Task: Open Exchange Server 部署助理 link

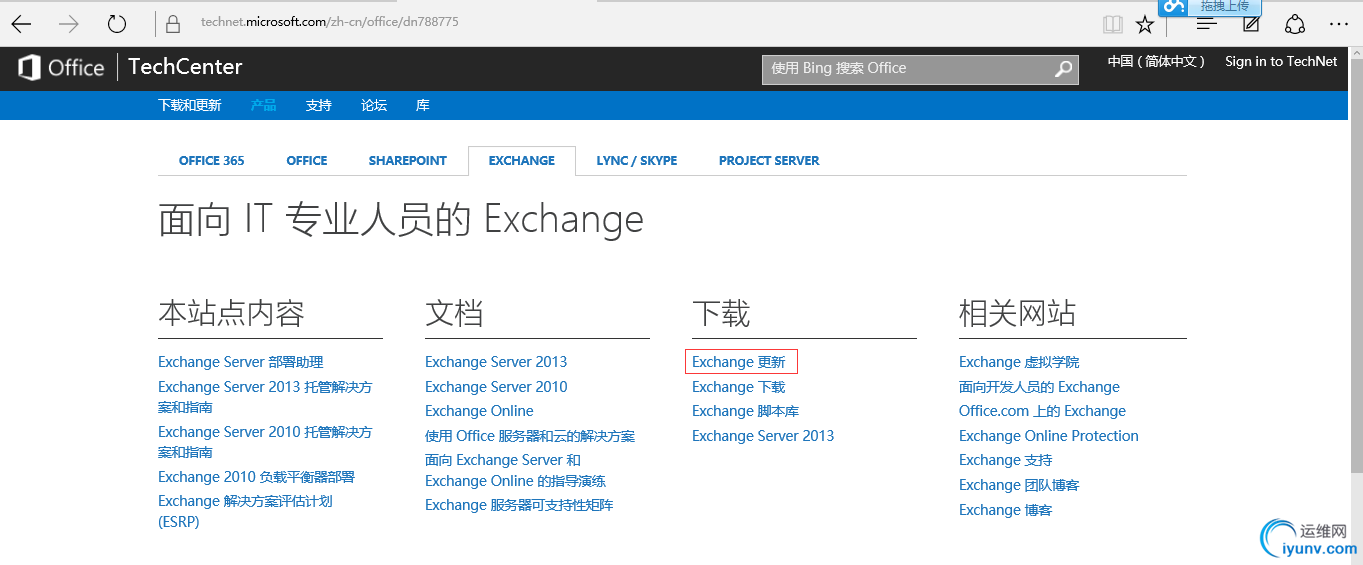Action: (x=241, y=362)
